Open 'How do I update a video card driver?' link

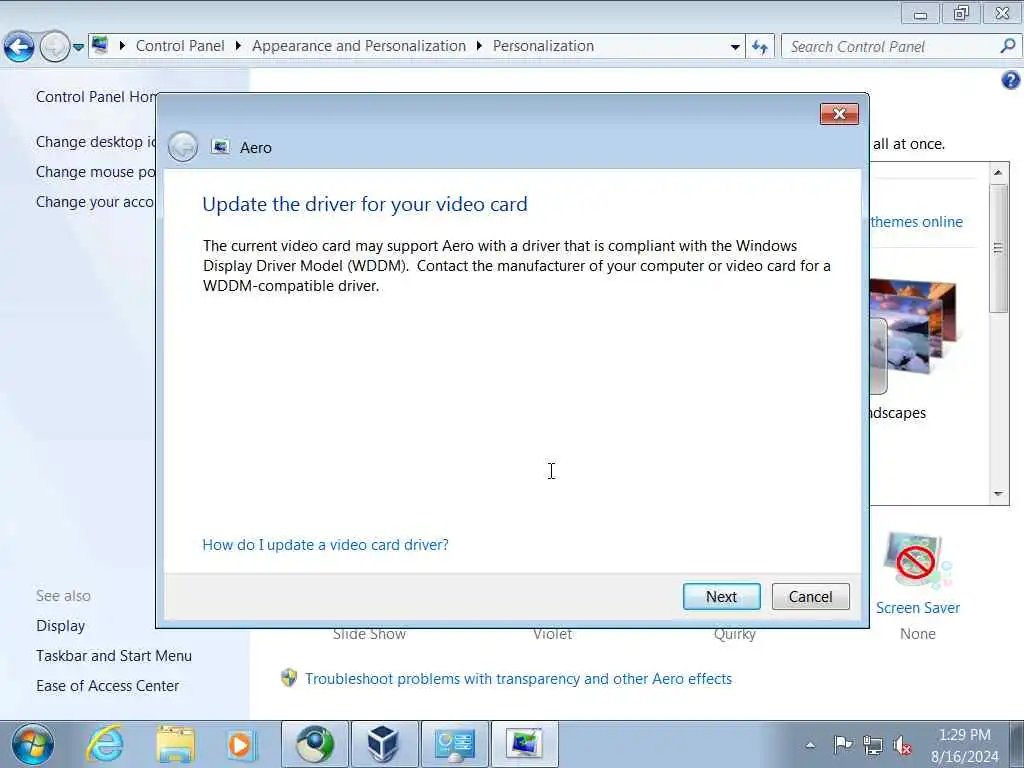pyautogui.click(x=325, y=545)
